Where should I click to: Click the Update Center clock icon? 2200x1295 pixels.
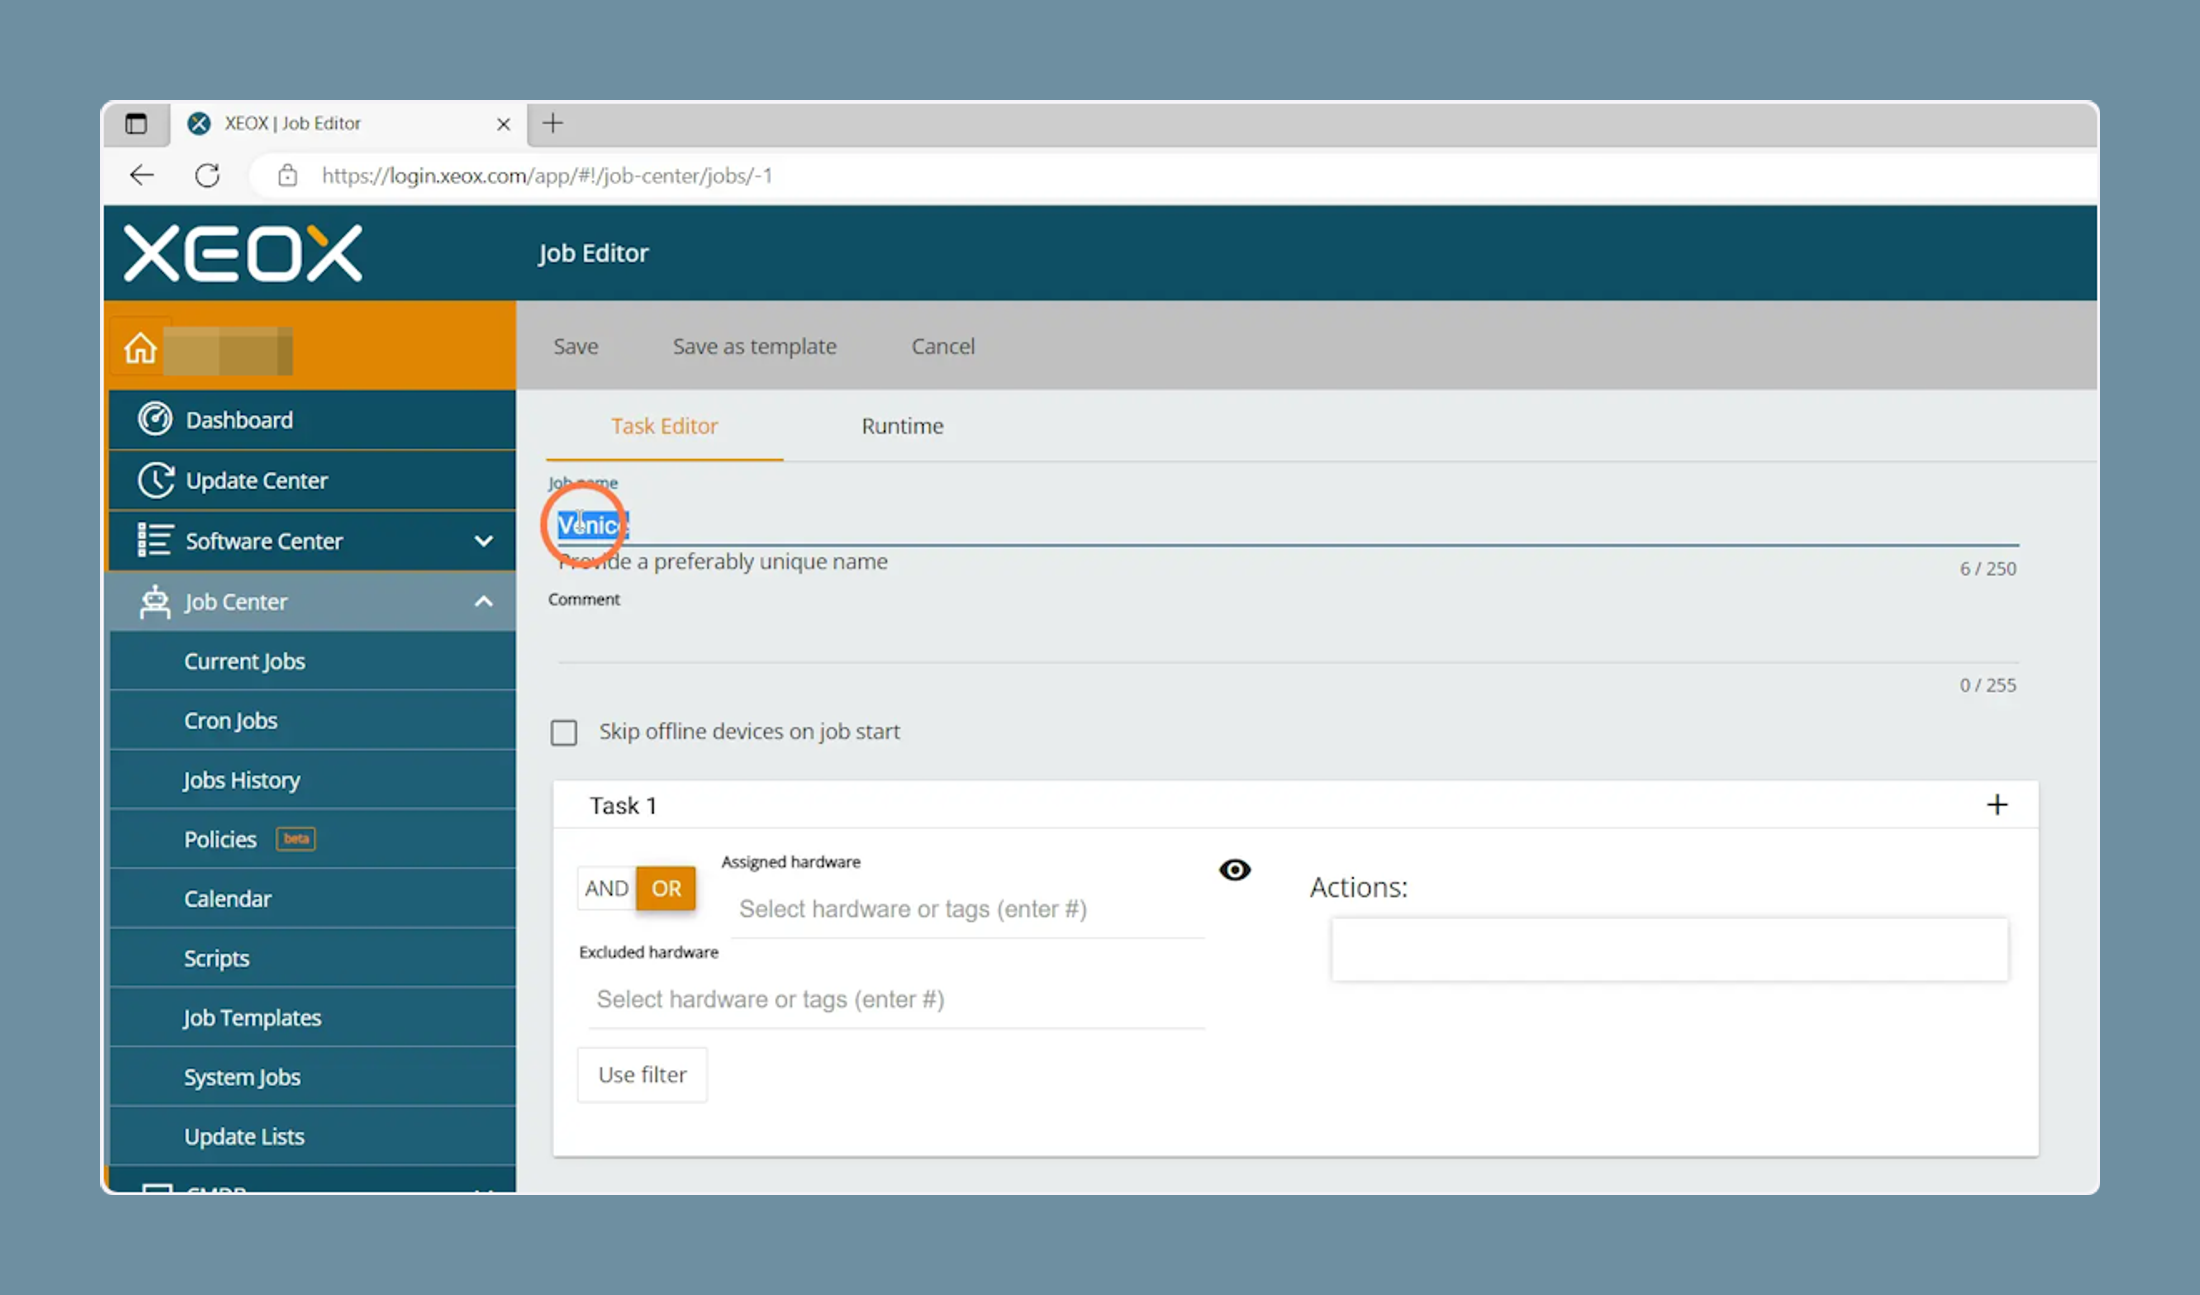[x=155, y=480]
